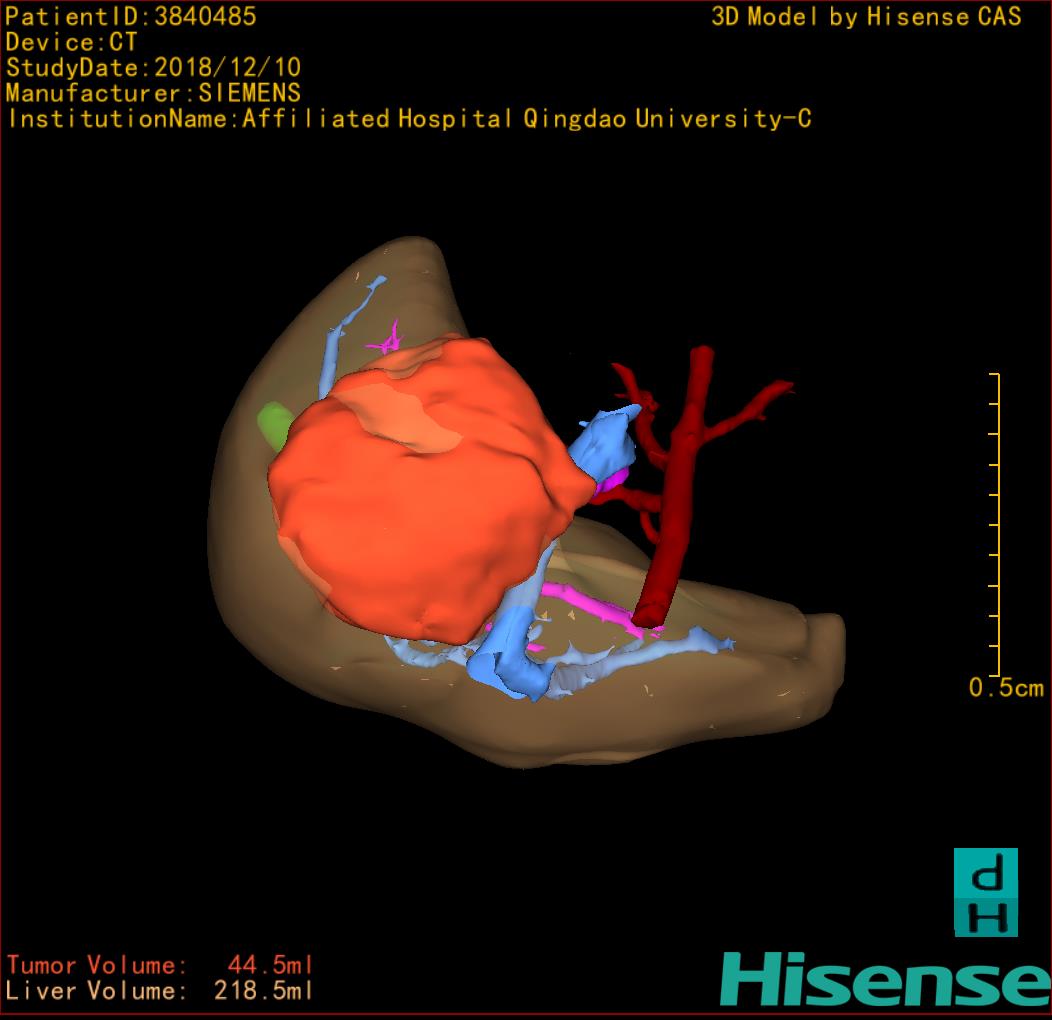Click the Liver Volume 218.5ml readout
Image resolution: width=1052 pixels, height=1020 pixels.
coord(160,991)
